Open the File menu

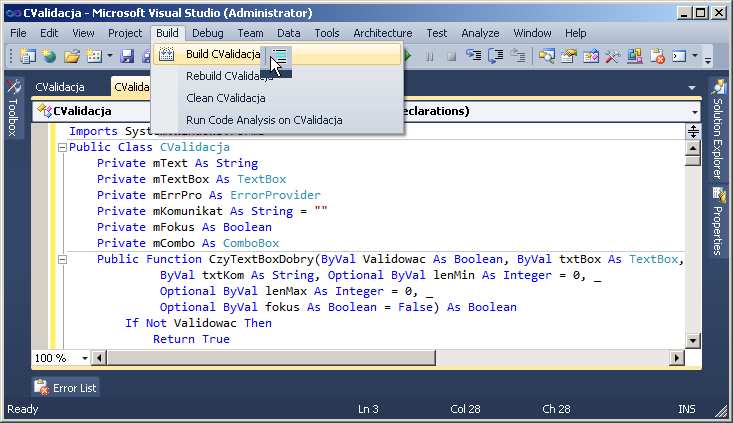[x=18, y=33]
